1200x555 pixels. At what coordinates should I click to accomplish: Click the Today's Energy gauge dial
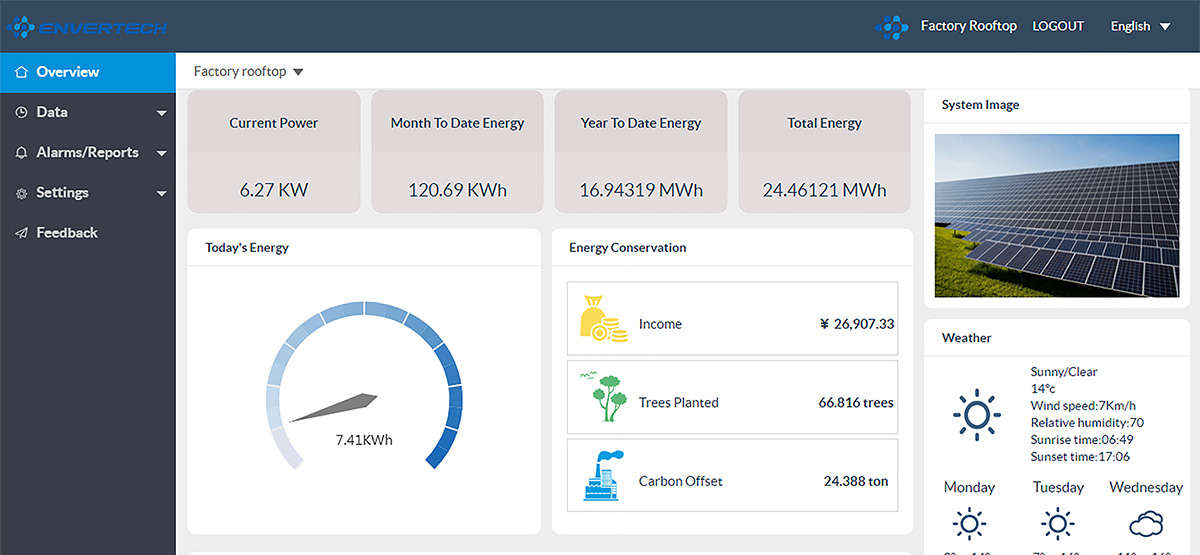(x=364, y=386)
